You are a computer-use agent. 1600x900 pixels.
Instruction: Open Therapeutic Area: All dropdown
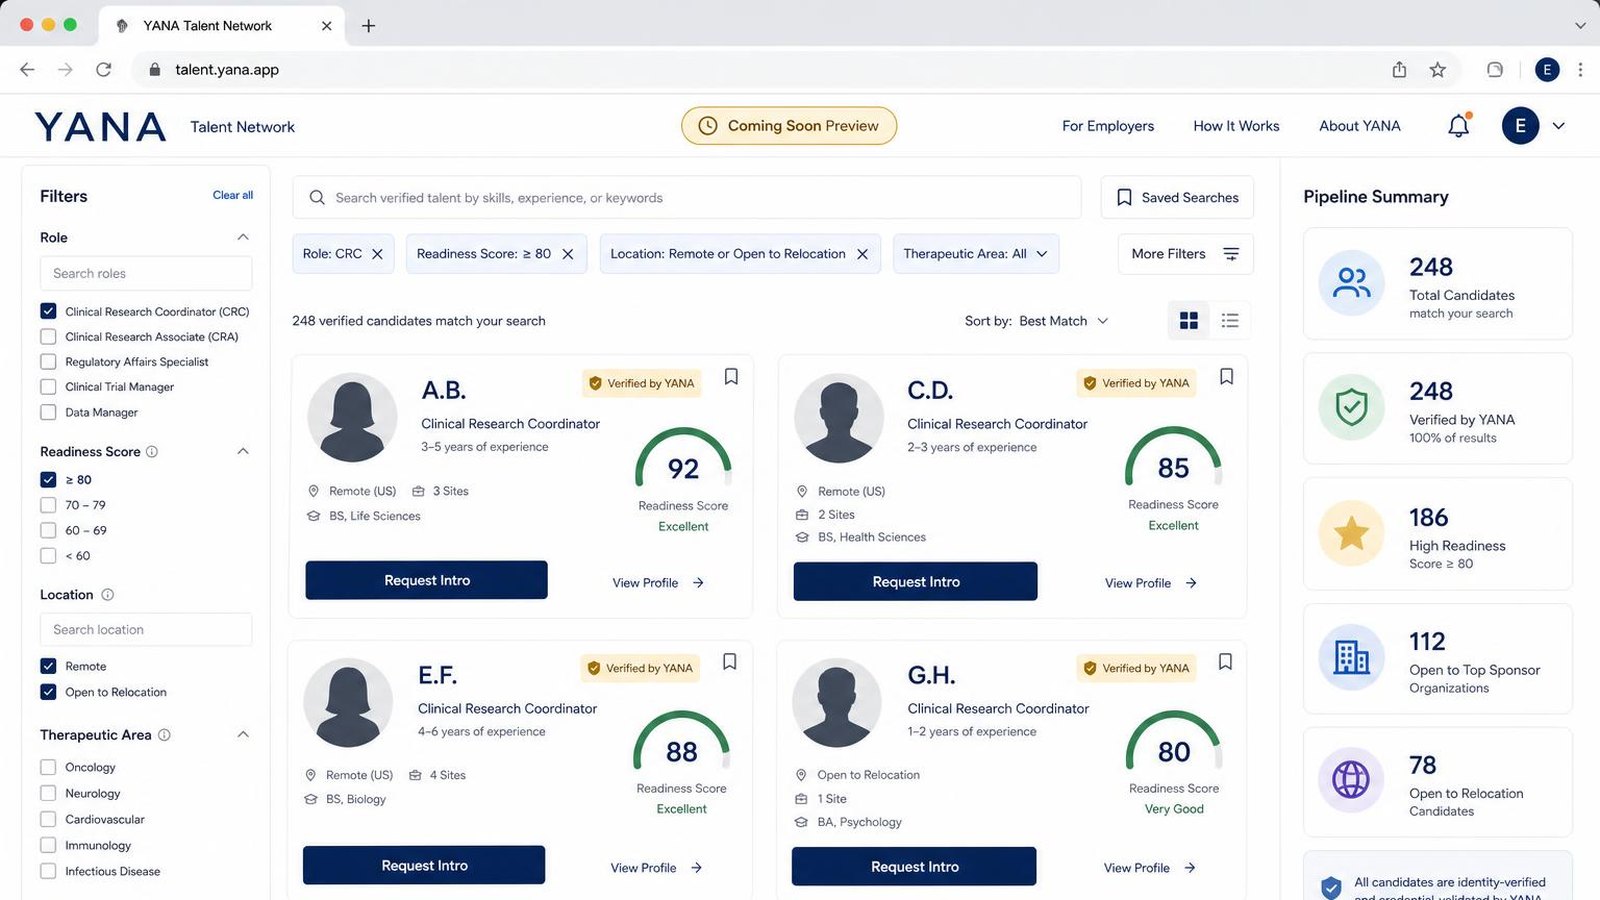point(976,254)
